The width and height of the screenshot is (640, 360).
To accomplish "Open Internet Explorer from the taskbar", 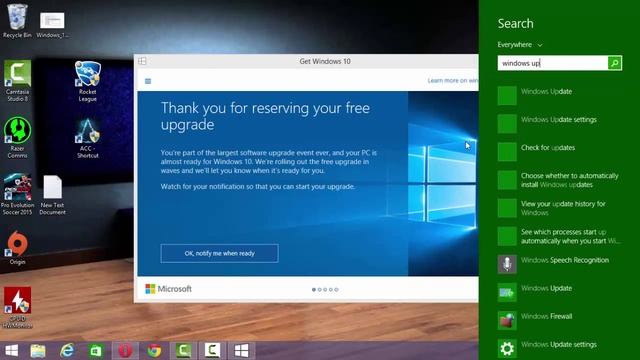I will [x=67, y=351].
